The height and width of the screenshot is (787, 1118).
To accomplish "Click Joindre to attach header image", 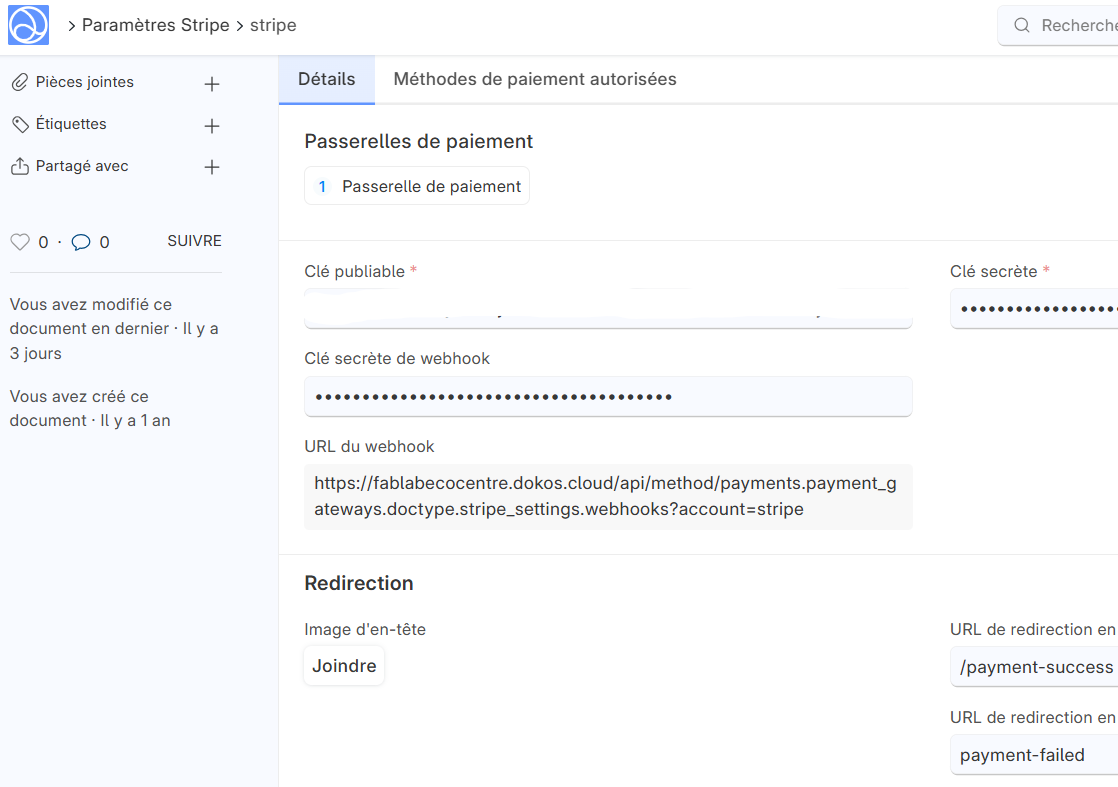I will (x=344, y=666).
